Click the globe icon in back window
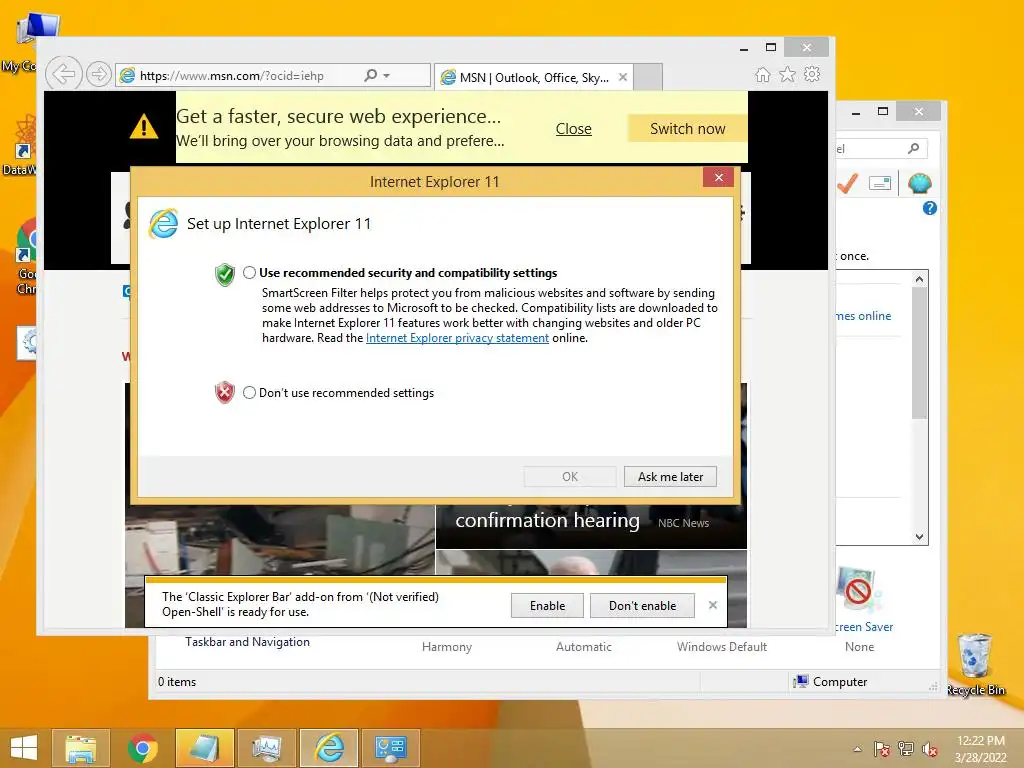Image resolution: width=1024 pixels, height=768 pixels. [919, 184]
